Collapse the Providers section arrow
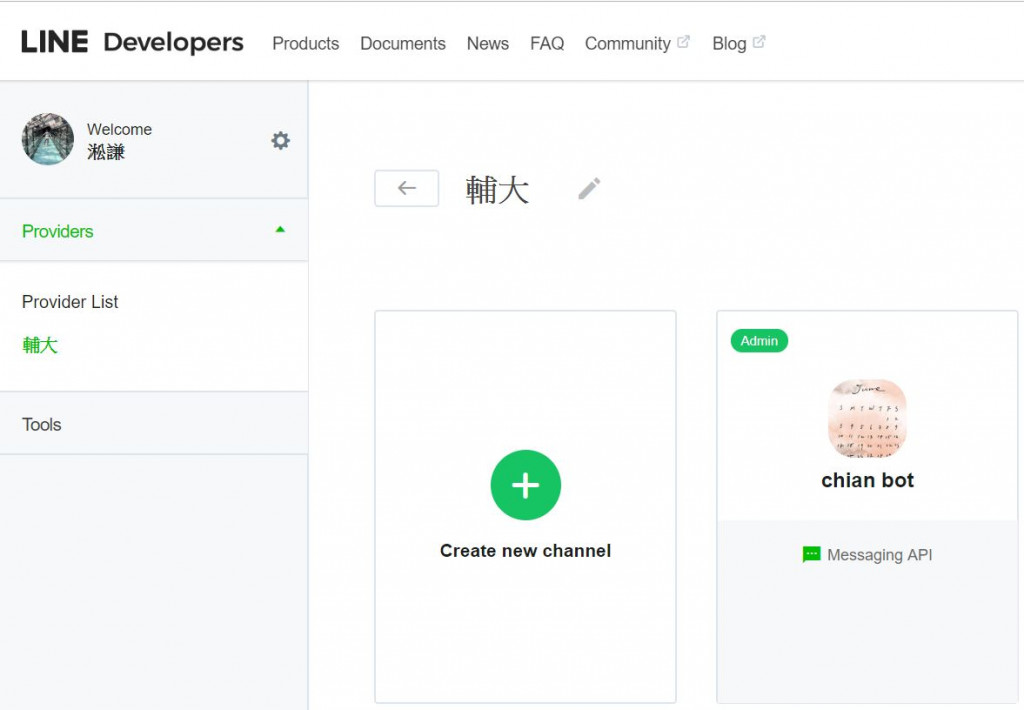The height and width of the screenshot is (710, 1024). pyautogui.click(x=280, y=229)
